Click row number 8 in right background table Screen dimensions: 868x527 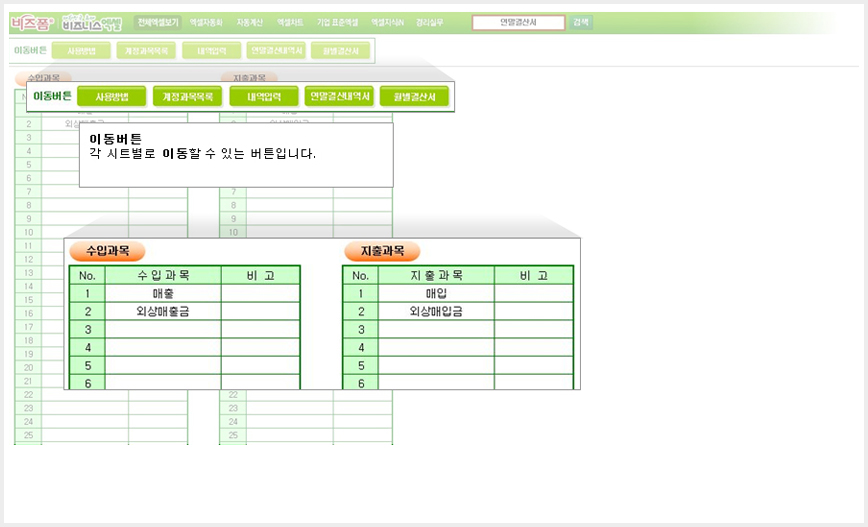click(233, 205)
